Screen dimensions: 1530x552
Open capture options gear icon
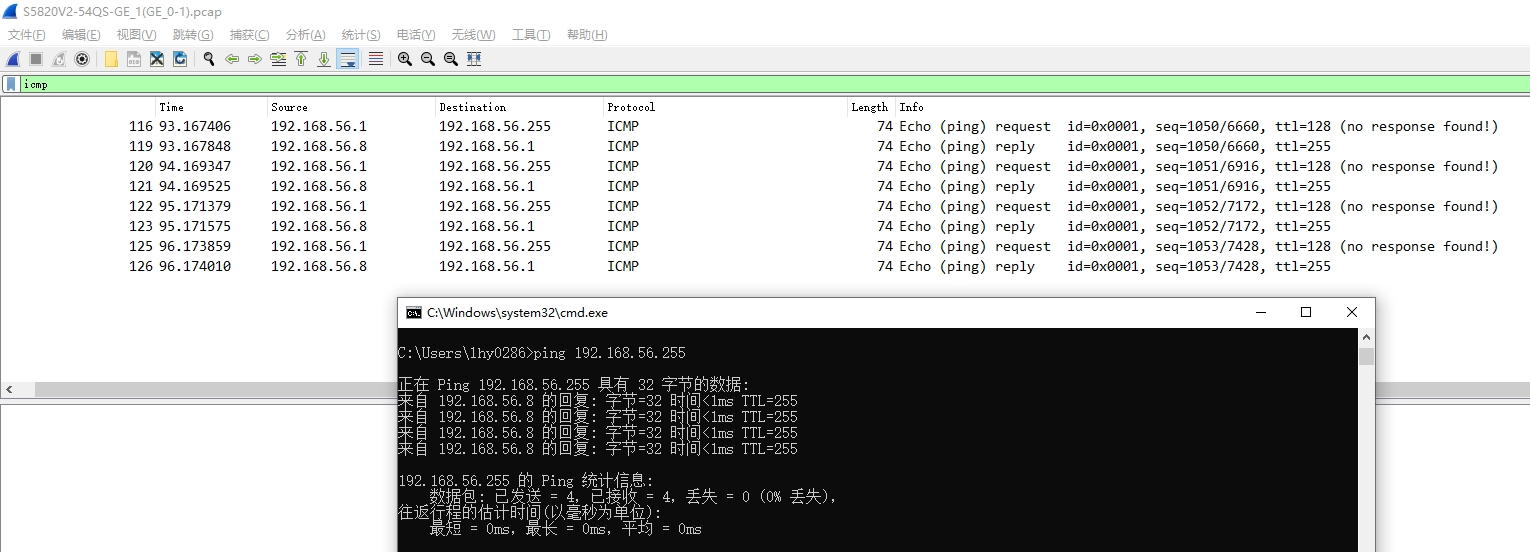pos(82,59)
